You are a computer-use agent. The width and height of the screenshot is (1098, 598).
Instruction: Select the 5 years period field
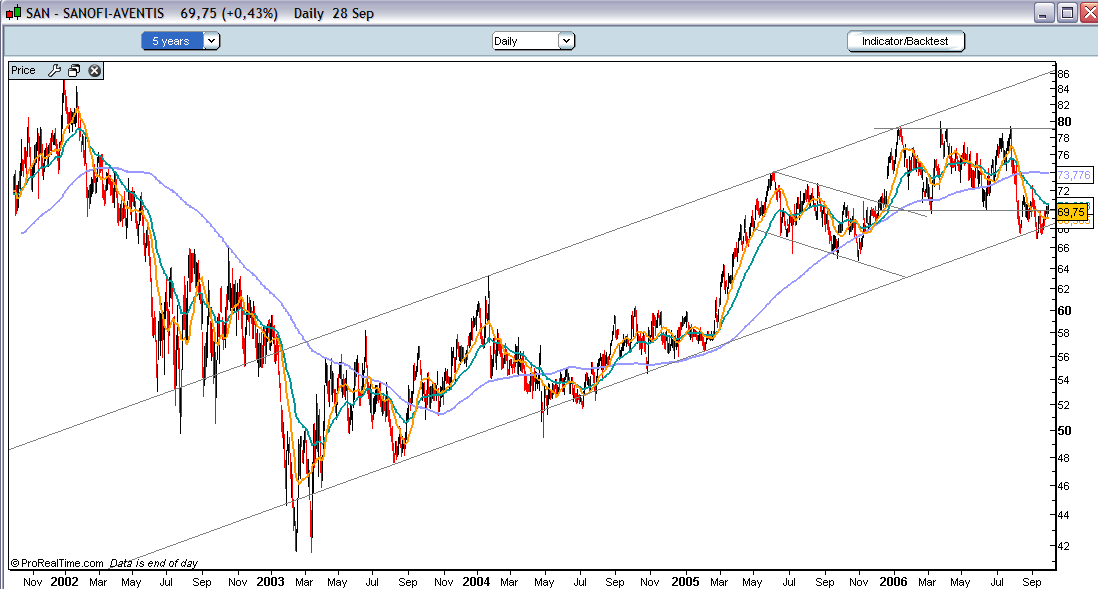click(x=172, y=41)
